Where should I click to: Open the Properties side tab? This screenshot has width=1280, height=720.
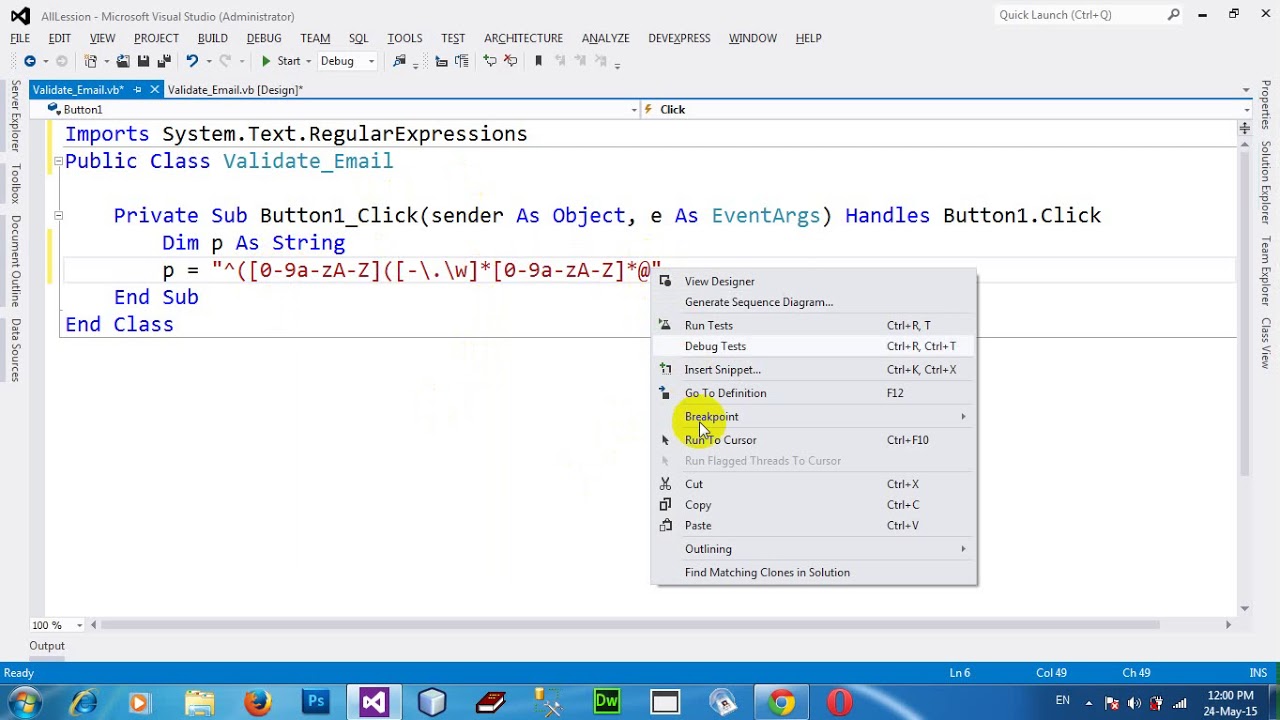pos(1265,105)
